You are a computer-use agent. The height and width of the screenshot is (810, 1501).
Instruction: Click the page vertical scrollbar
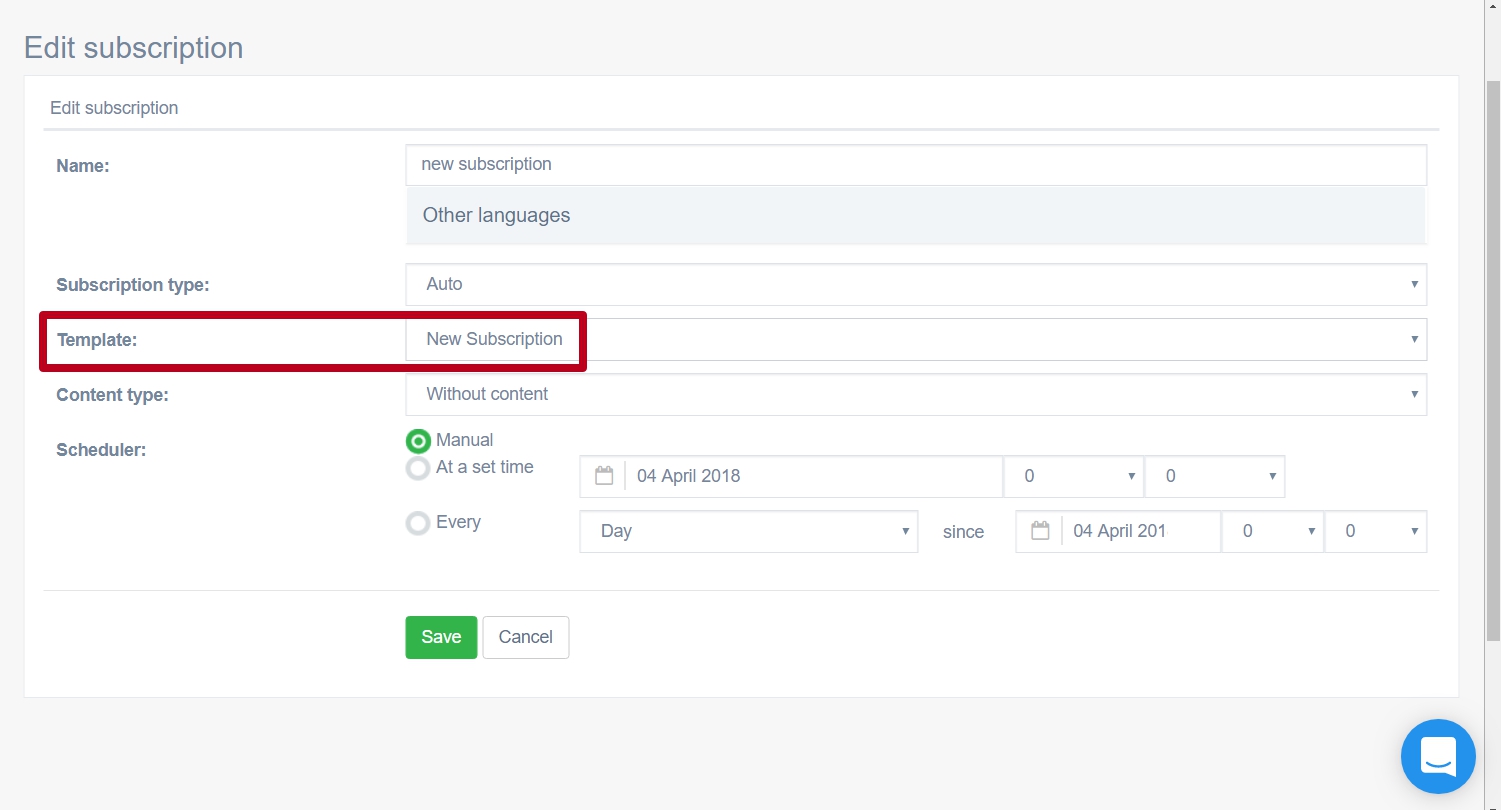click(1493, 360)
